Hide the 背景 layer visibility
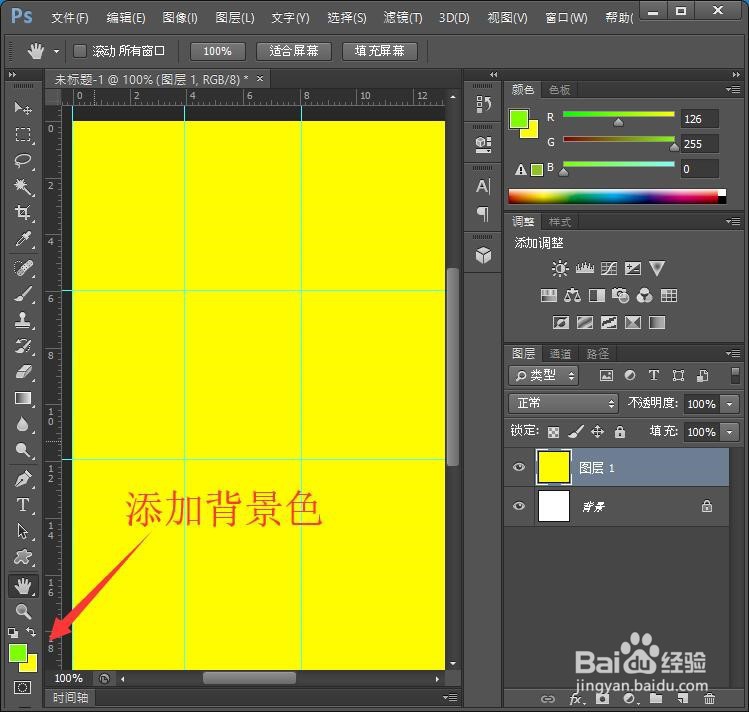This screenshot has height=712, width=749. 518,506
